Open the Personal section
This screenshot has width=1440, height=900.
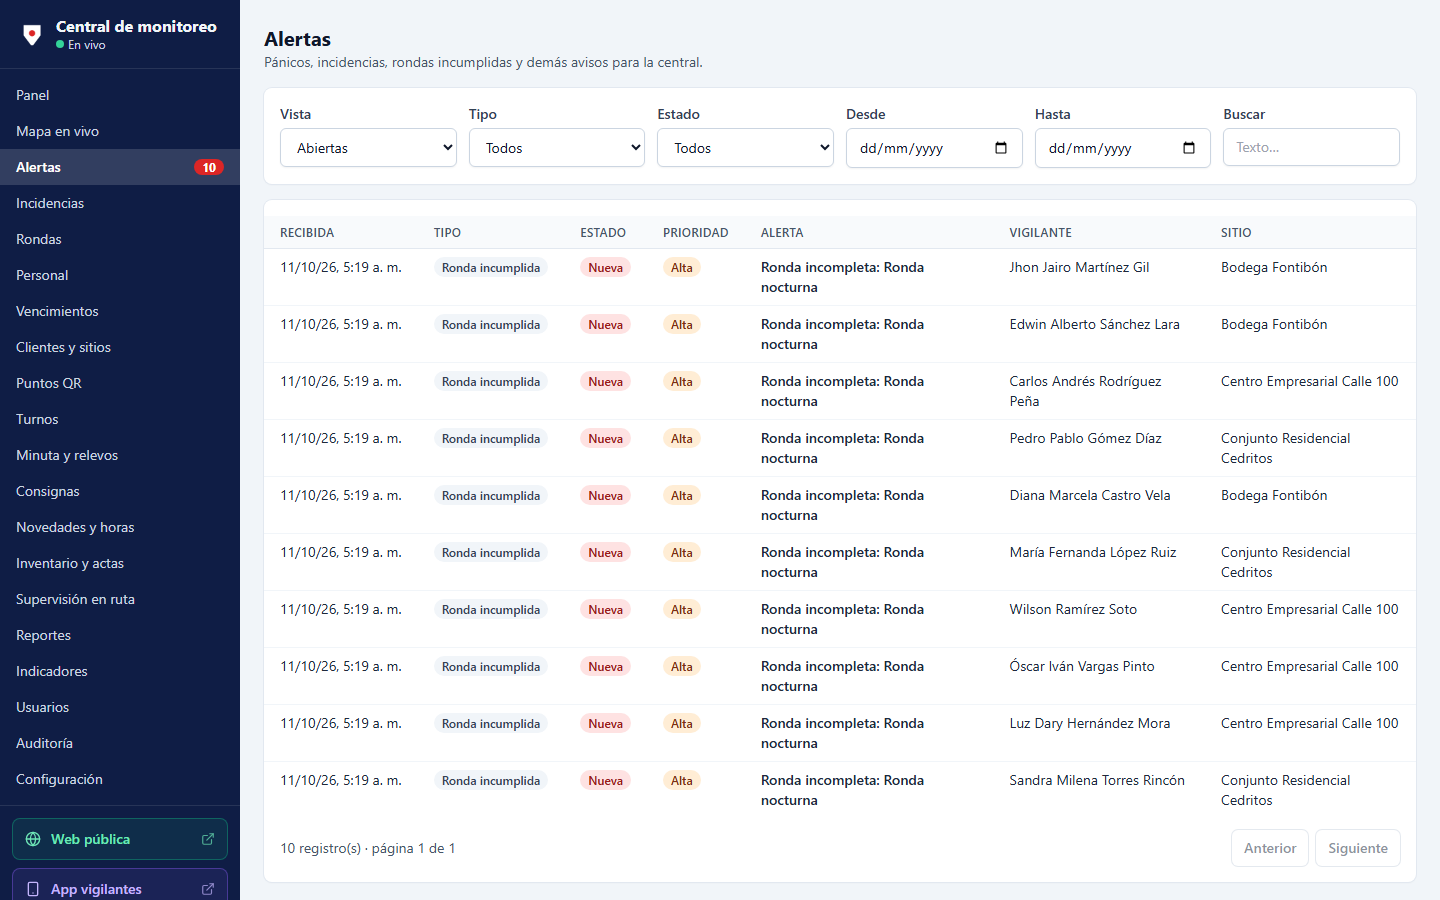tap(120, 275)
